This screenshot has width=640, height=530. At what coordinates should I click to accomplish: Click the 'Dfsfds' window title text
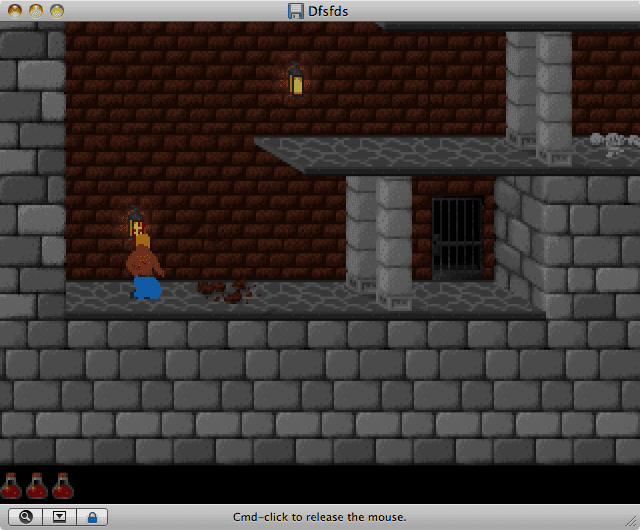(x=328, y=11)
